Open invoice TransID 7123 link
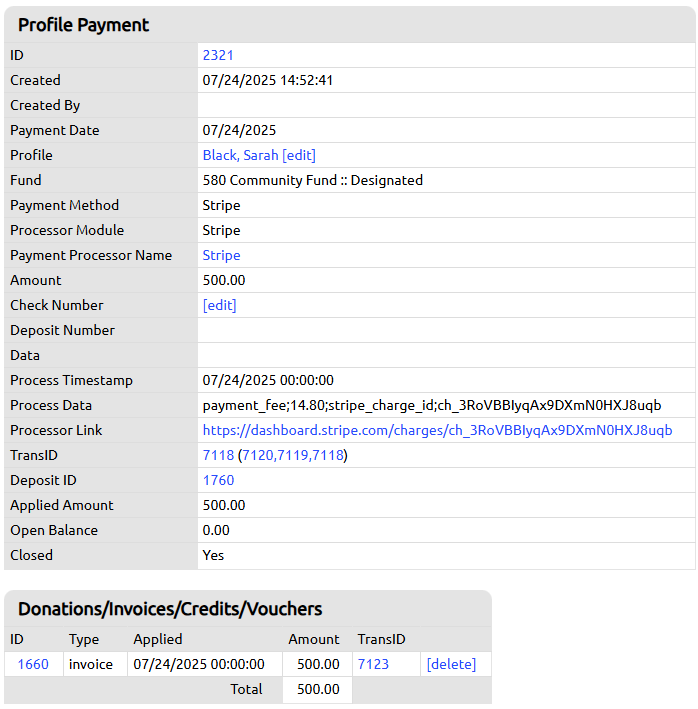Screen dimensions: 698x709 [x=373, y=664]
